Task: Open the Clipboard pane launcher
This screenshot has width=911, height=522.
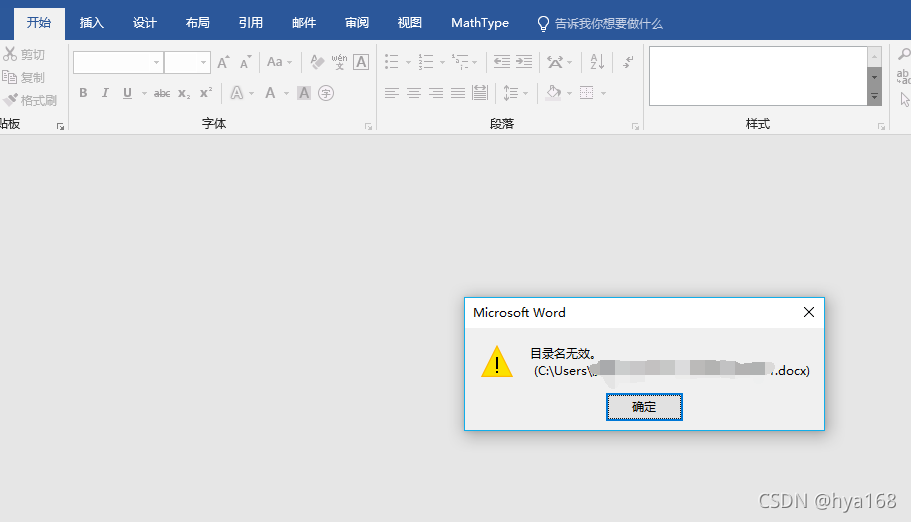Action: click(x=60, y=126)
